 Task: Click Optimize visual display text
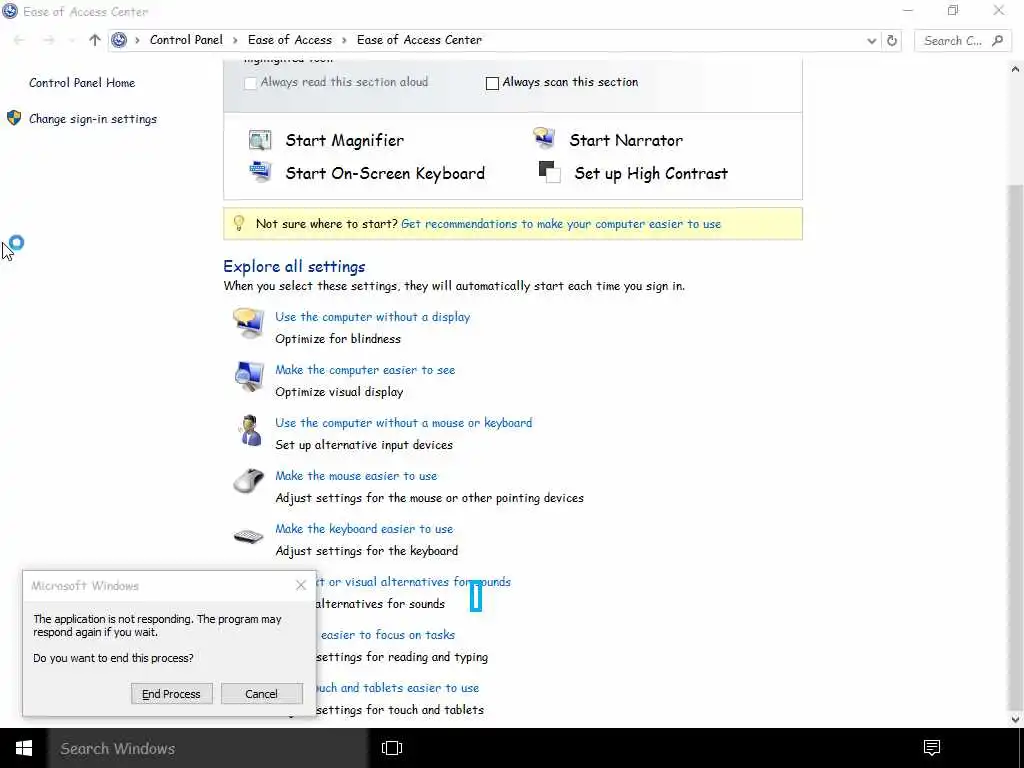pyautogui.click(x=340, y=392)
